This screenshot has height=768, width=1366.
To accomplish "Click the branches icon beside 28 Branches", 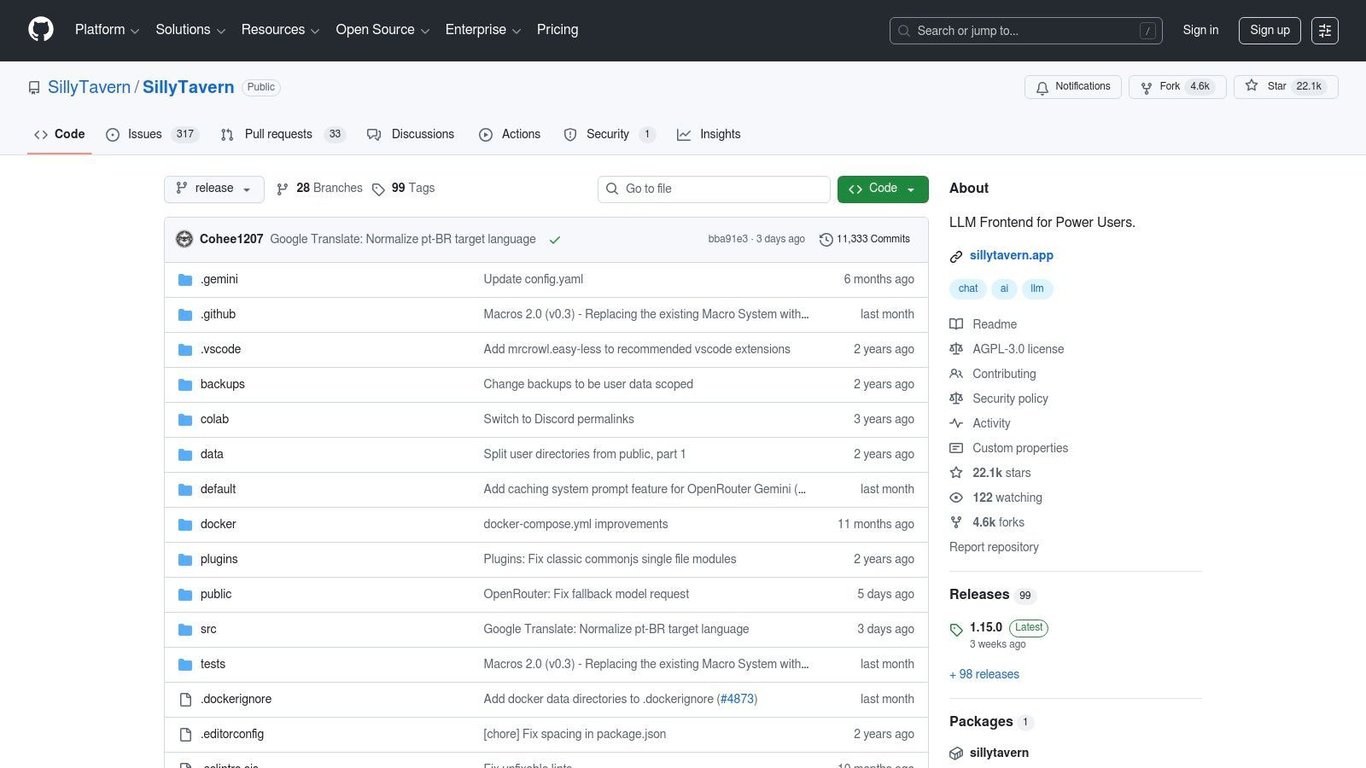I will [283, 189].
